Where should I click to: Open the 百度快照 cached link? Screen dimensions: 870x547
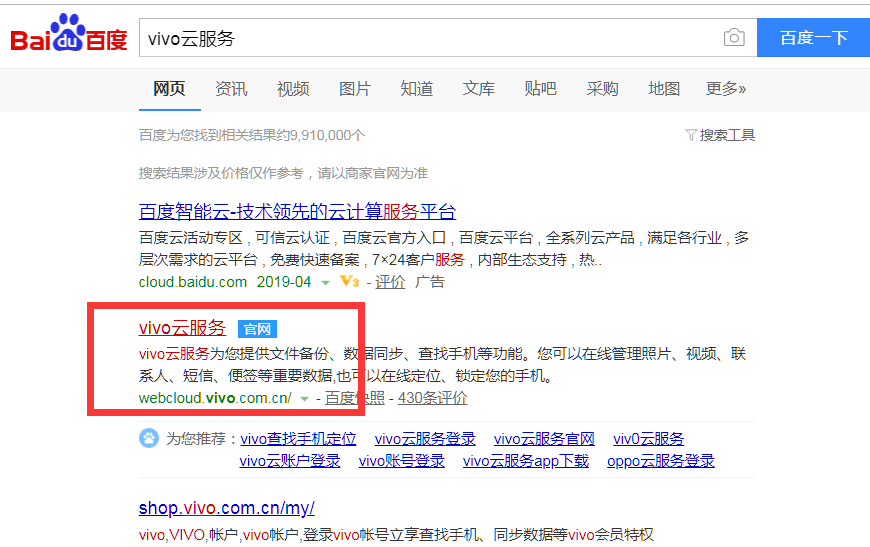(x=355, y=398)
